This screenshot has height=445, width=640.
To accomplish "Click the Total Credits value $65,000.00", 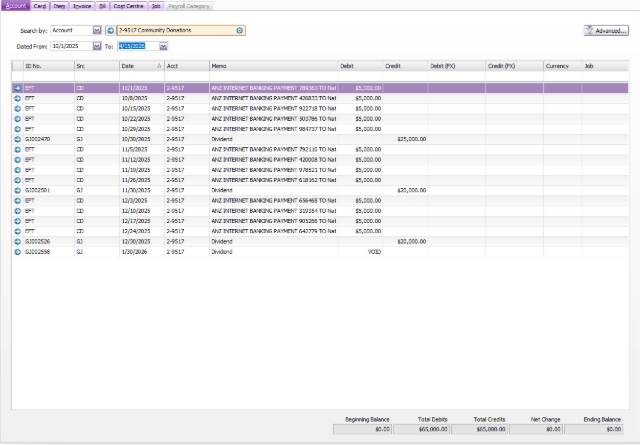I will pos(479,429).
